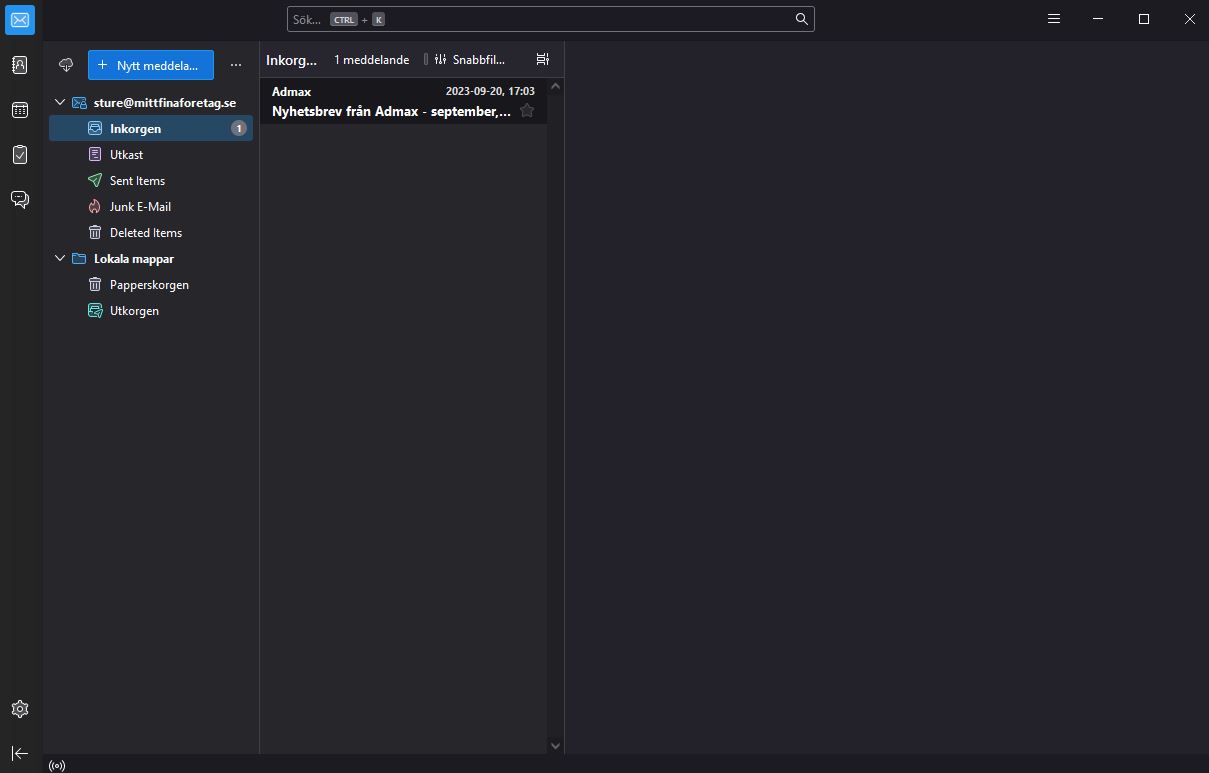Open the Calendar space

tap(20, 110)
